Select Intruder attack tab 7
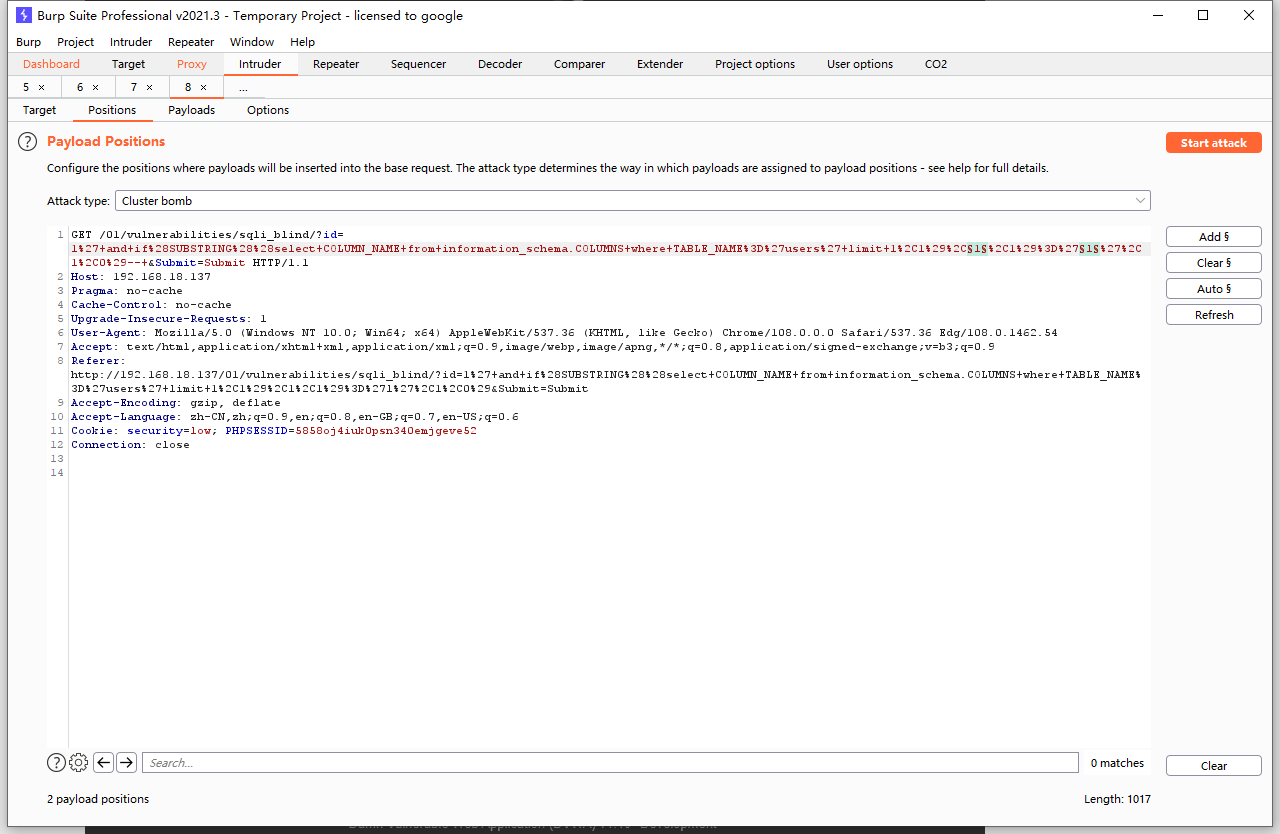The width and height of the screenshot is (1280, 834). 134,88
